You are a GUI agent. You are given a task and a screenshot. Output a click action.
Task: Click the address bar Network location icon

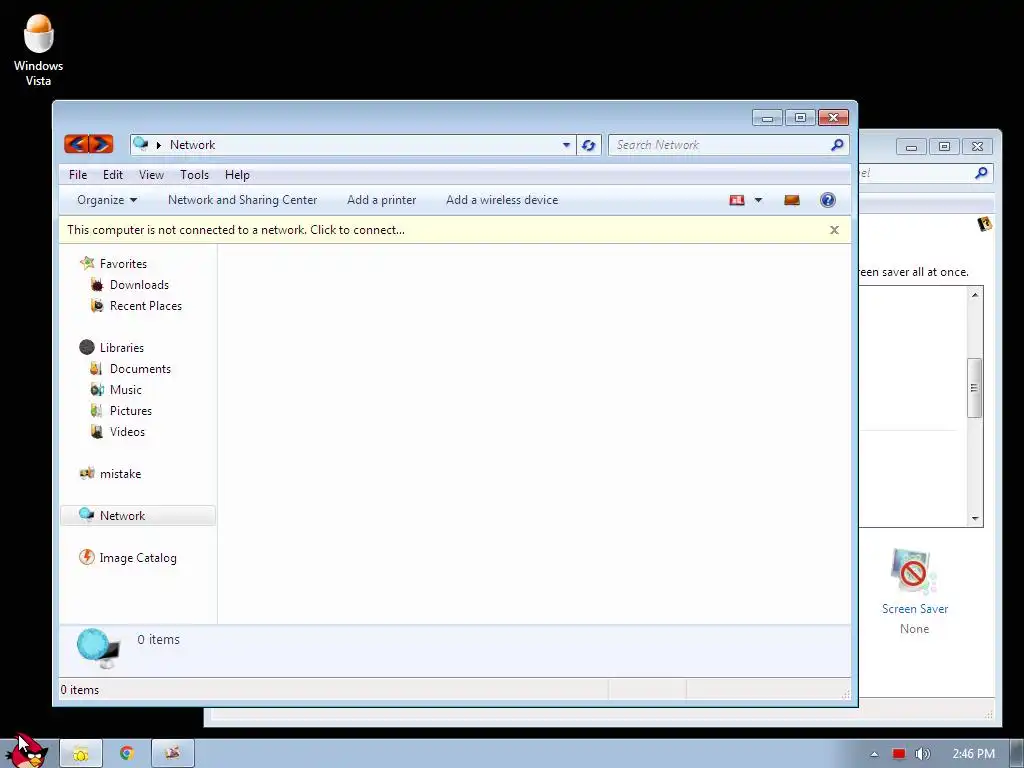[140, 144]
